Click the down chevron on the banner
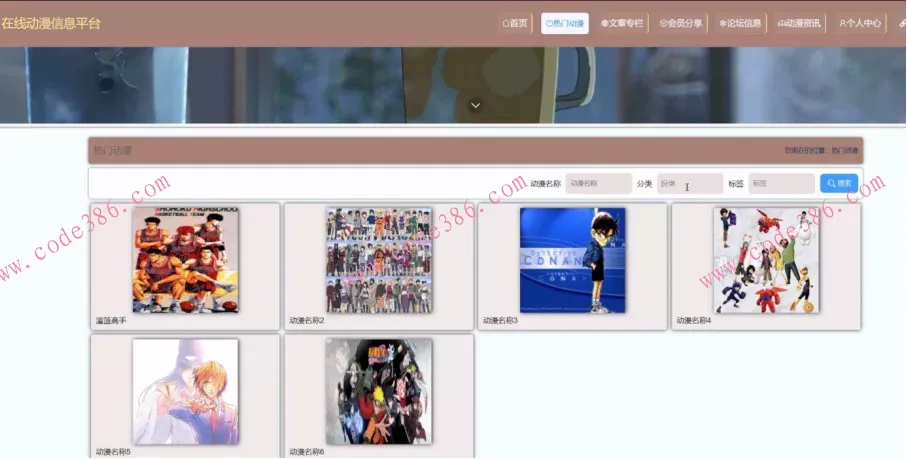The image size is (907, 459). point(476,105)
